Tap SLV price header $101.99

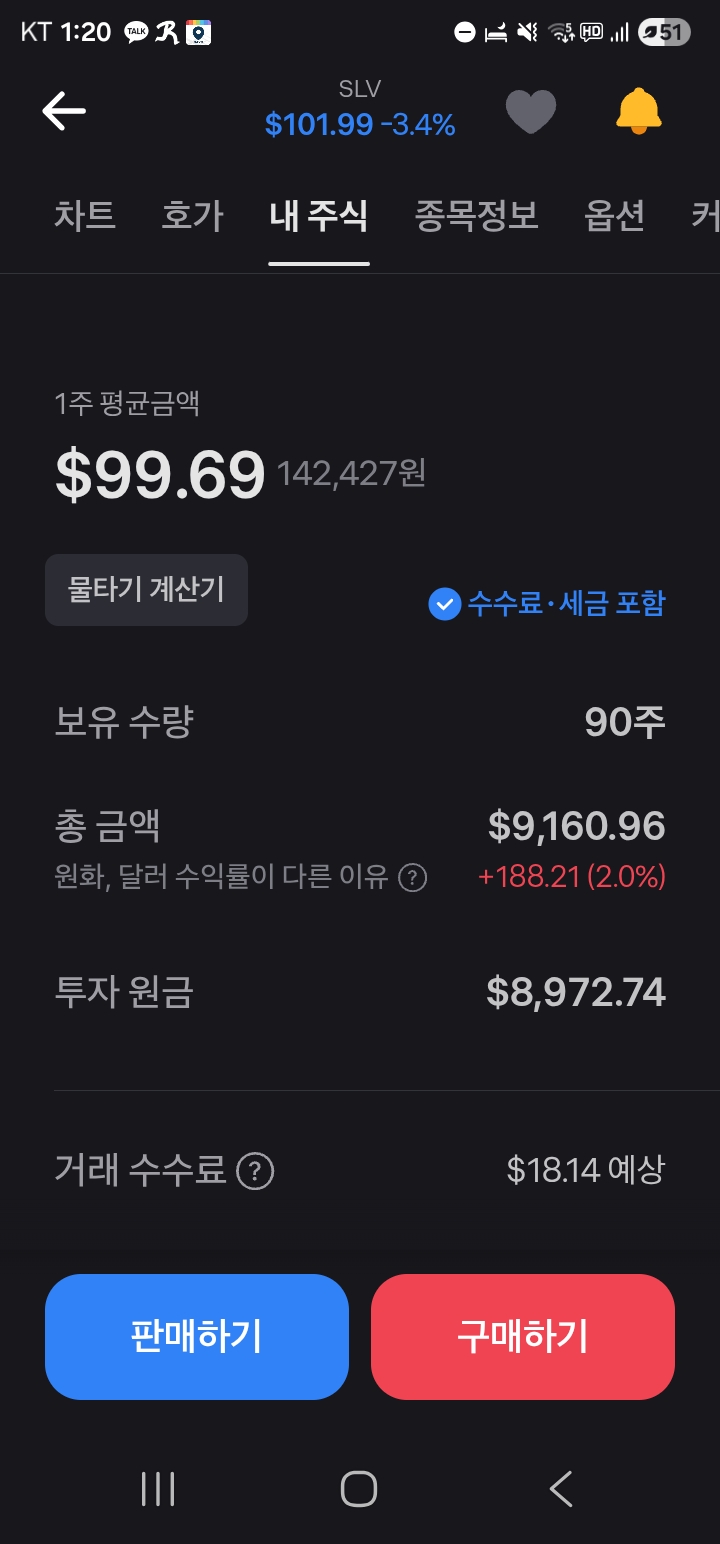(319, 125)
